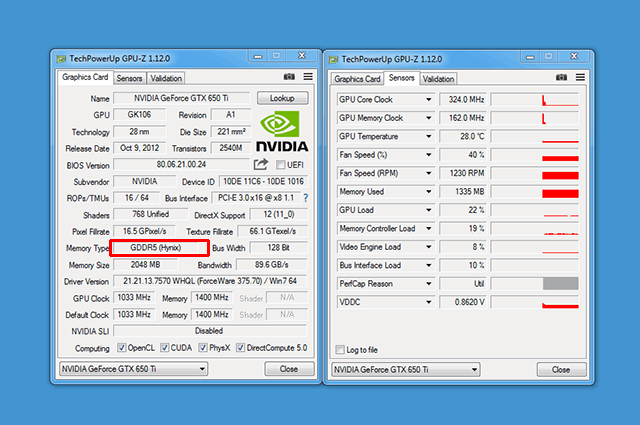The height and width of the screenshot is (425, 640).
Task: Click the PerfCap Reason gray indicator bar
Action: click(x=560, y=283)
